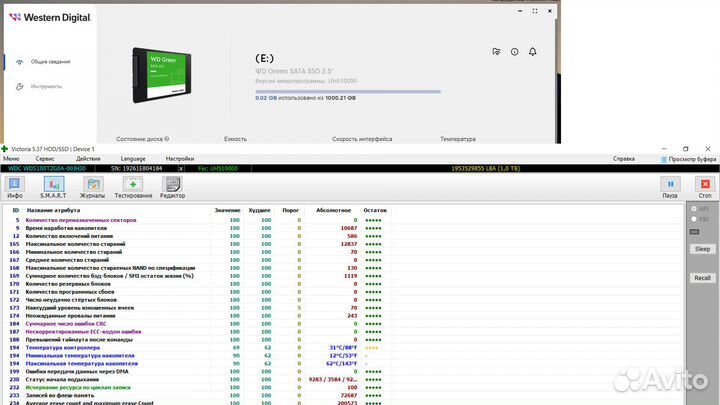Viewport: 720px width, 405px height.
Task: Select the Максимальное количество стираний row
Action: [197, 244]
